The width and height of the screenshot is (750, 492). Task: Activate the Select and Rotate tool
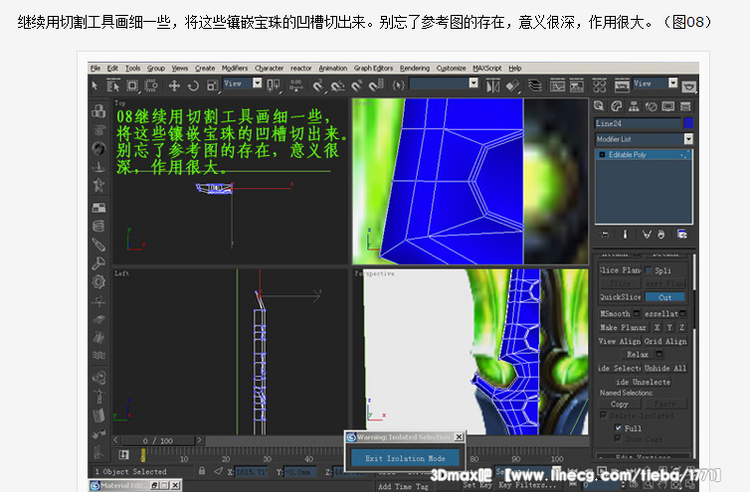pyautogui.click(x=193, y=86)
